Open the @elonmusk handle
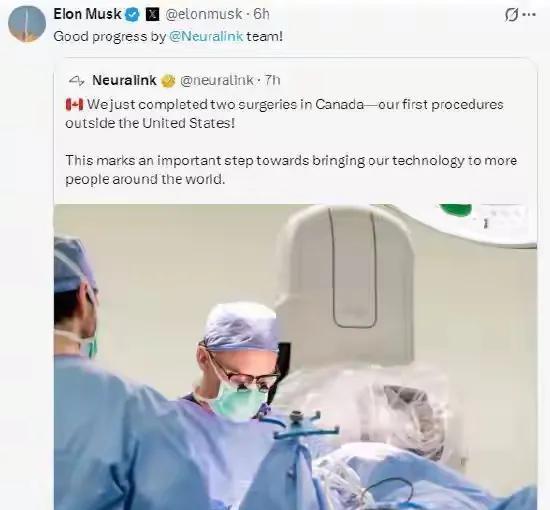 pyautogui.click(x=203, y=15)
